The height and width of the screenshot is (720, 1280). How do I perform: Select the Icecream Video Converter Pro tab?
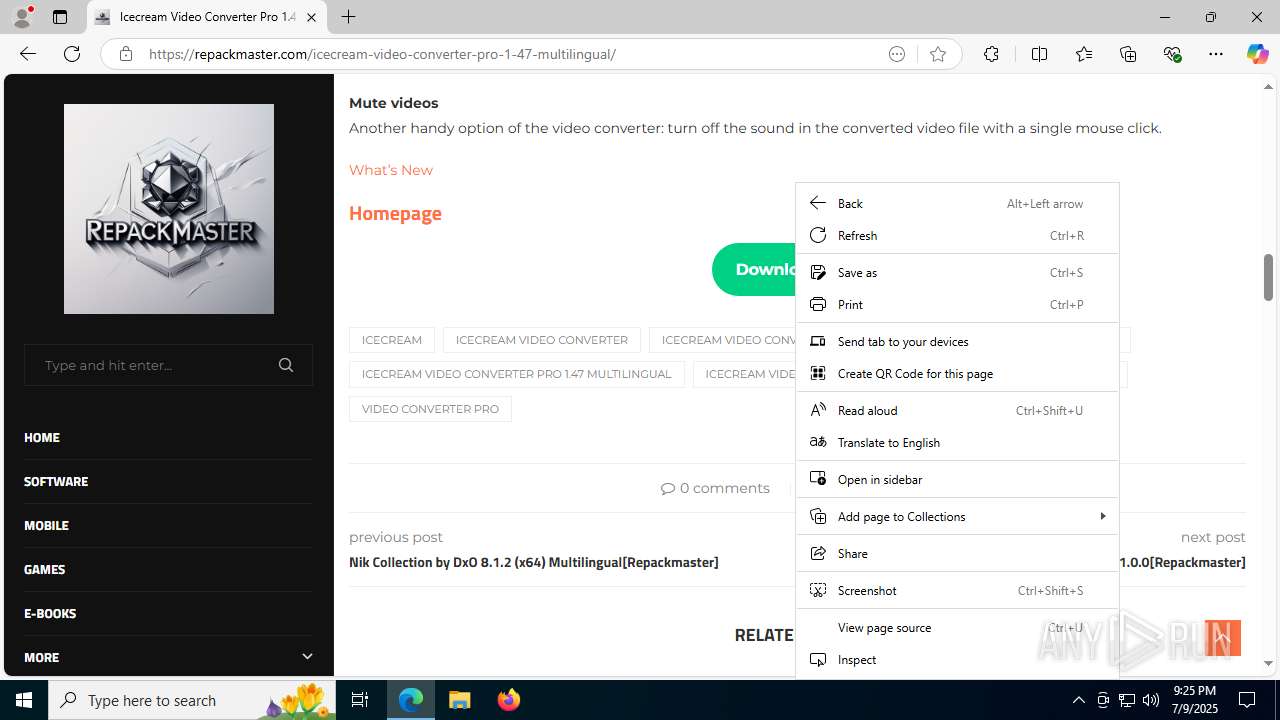207,17
